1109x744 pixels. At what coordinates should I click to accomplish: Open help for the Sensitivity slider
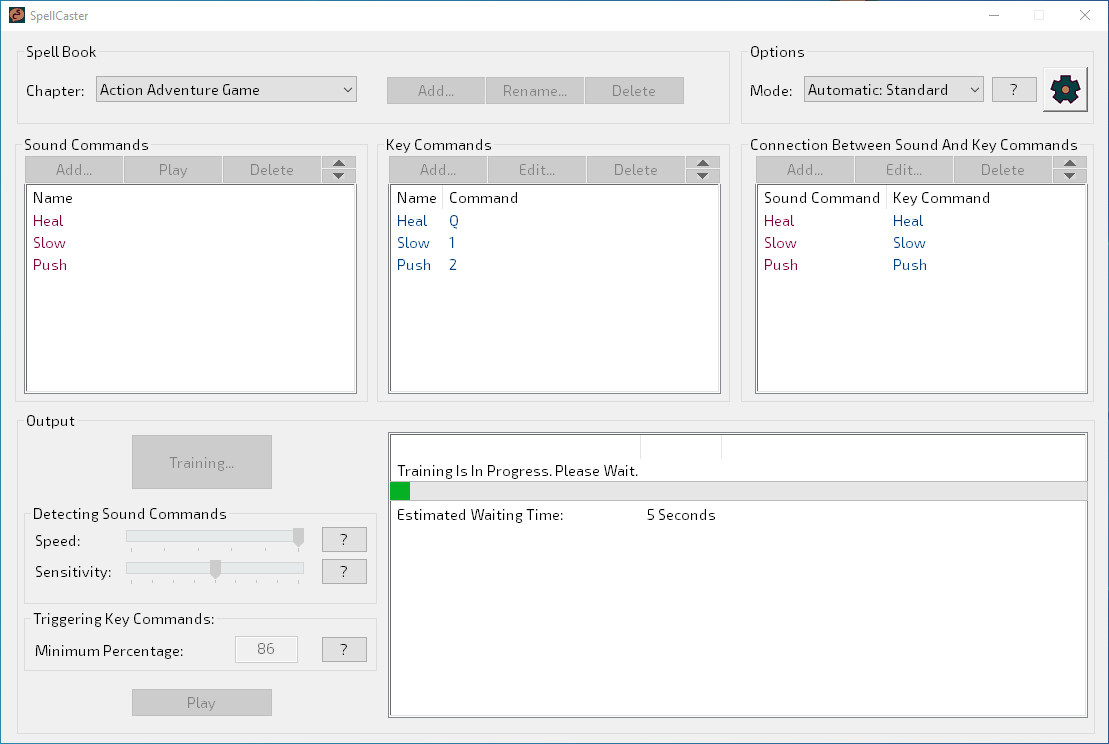point(344,571)
